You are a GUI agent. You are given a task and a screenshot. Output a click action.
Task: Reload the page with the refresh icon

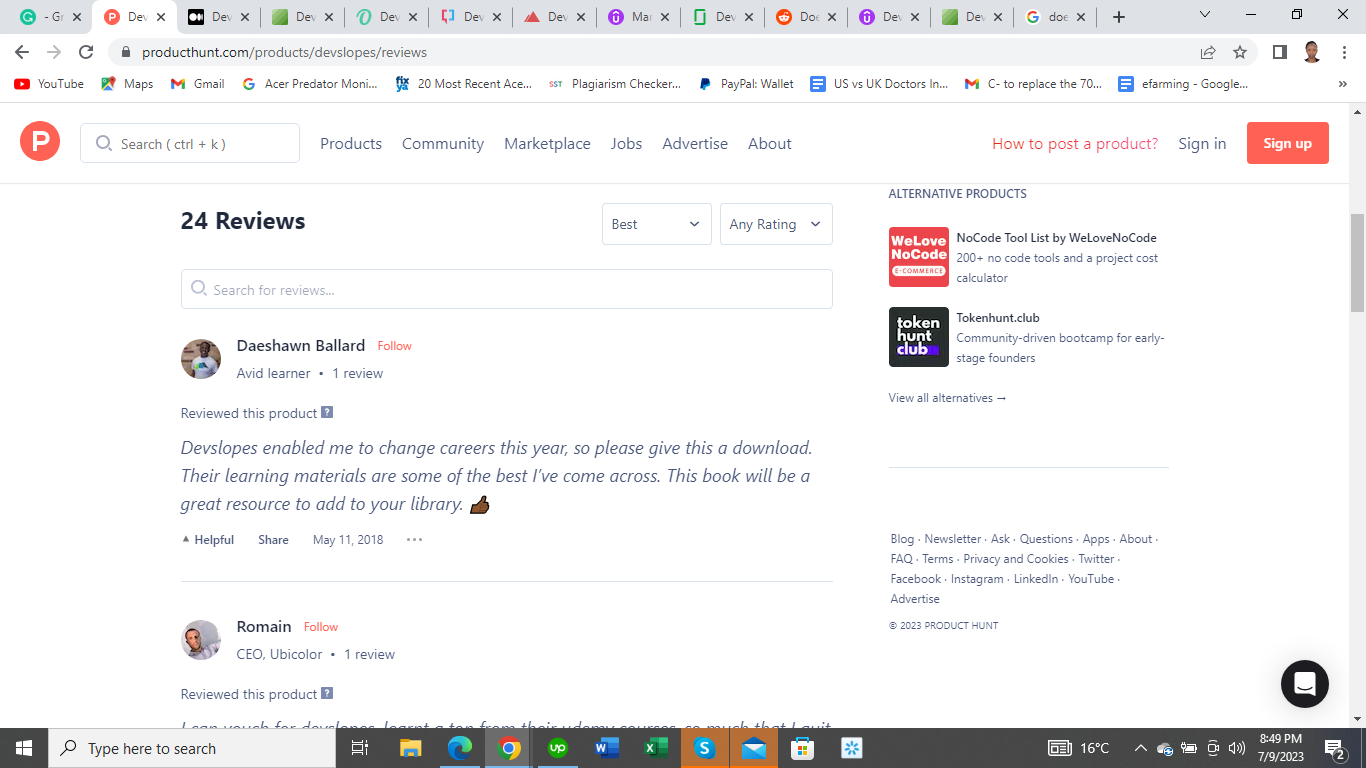point(86,52)
